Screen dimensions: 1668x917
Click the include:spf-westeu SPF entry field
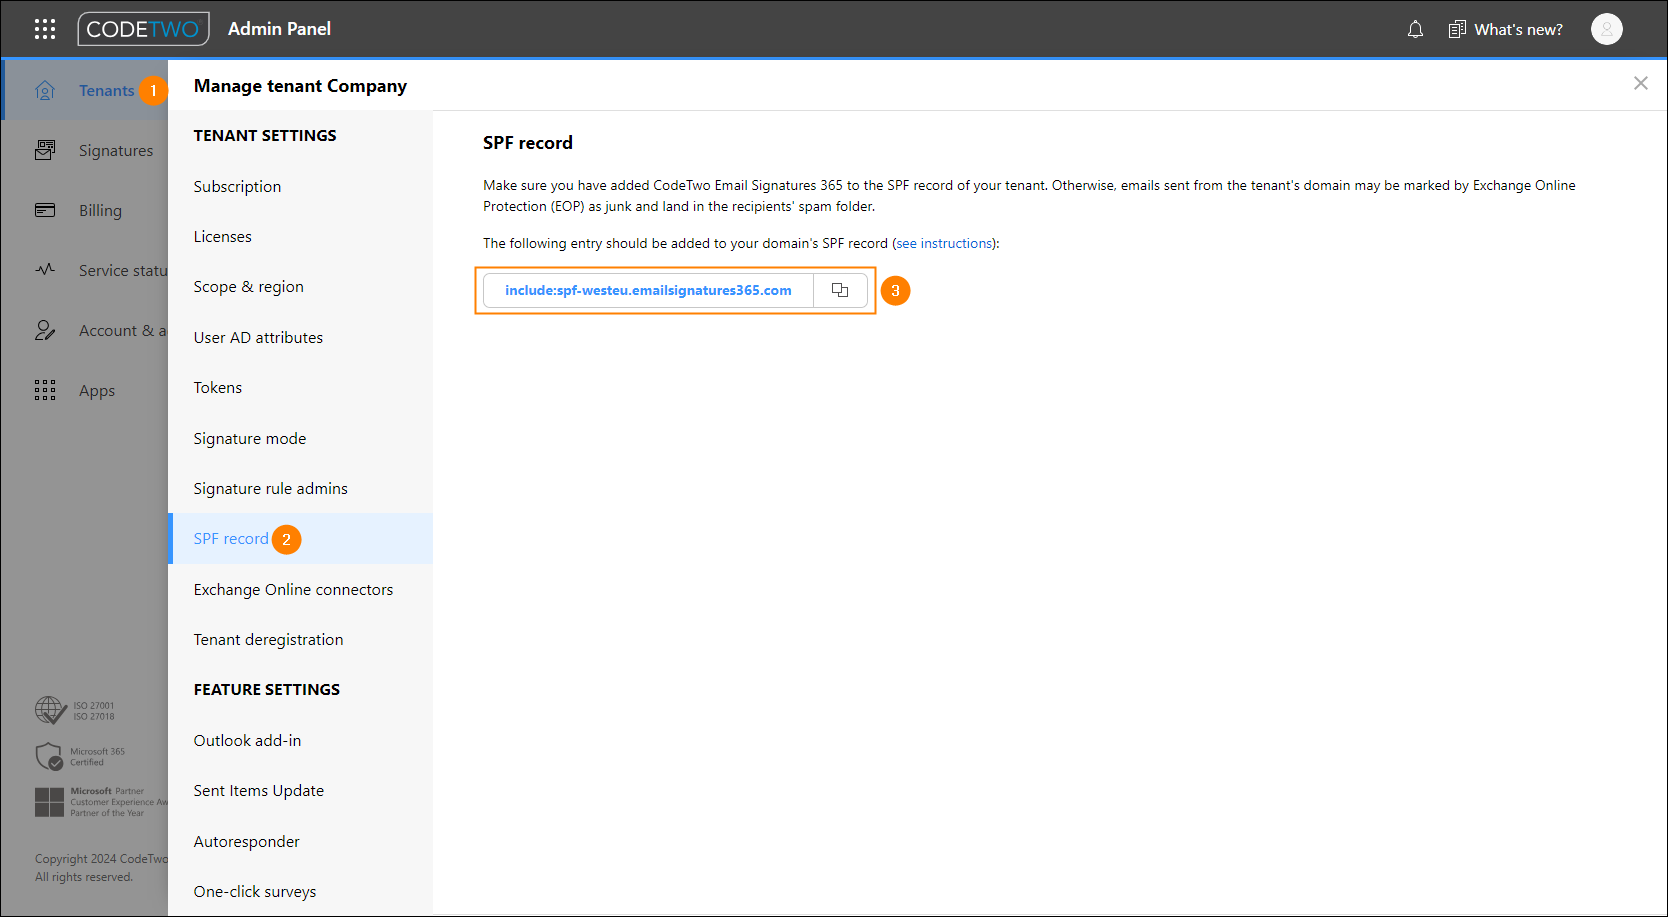[x=648, y=290]
